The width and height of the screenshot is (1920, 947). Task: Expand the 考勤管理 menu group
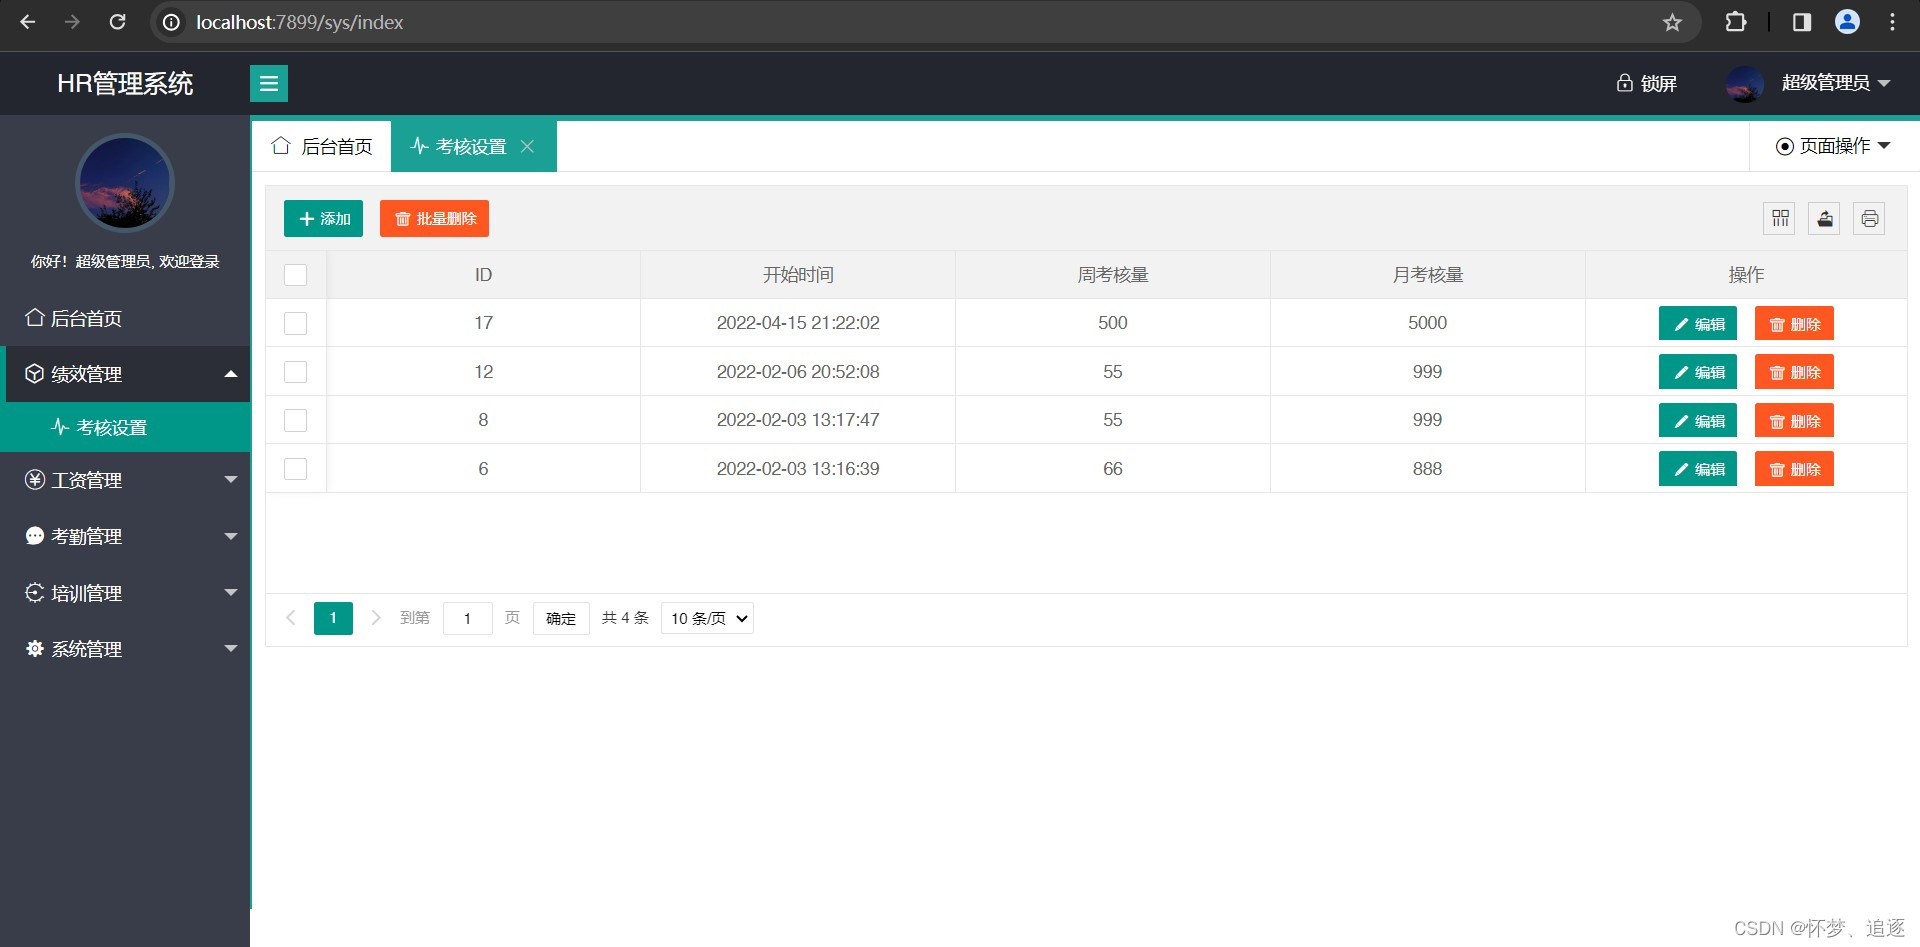[x=125, y=536]
